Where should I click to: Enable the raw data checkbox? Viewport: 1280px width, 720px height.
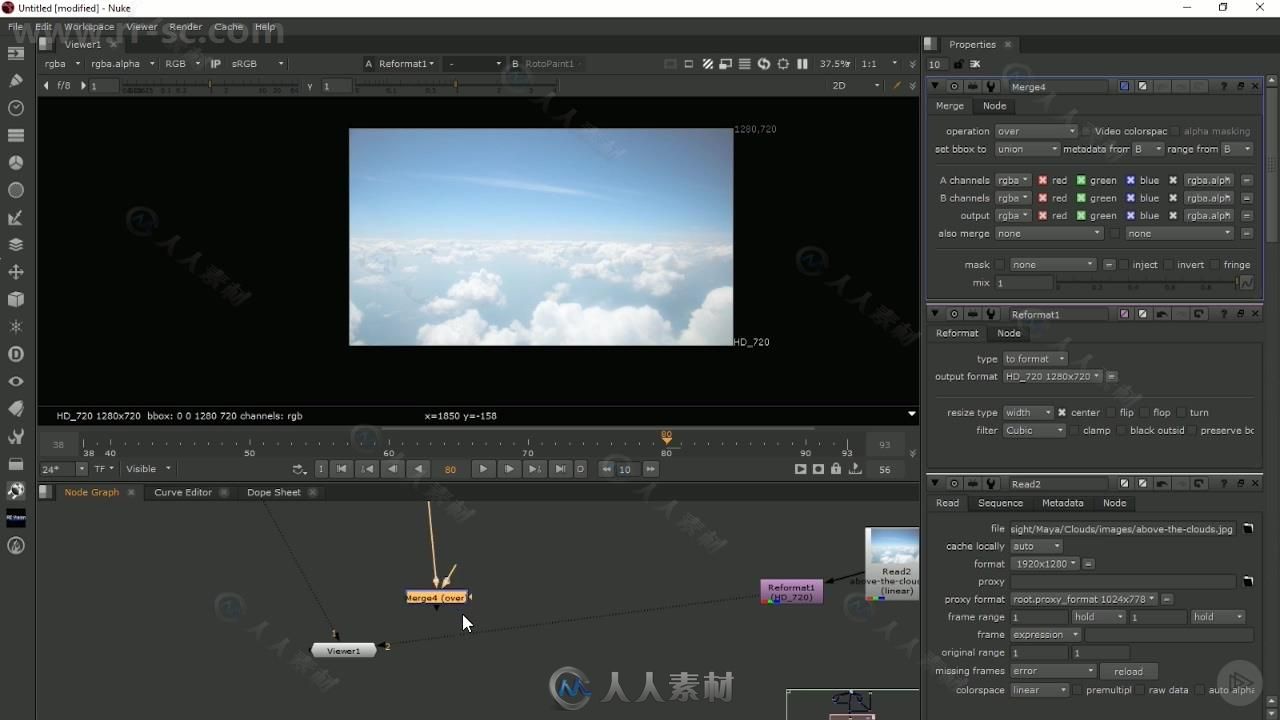pos(1140,690)
